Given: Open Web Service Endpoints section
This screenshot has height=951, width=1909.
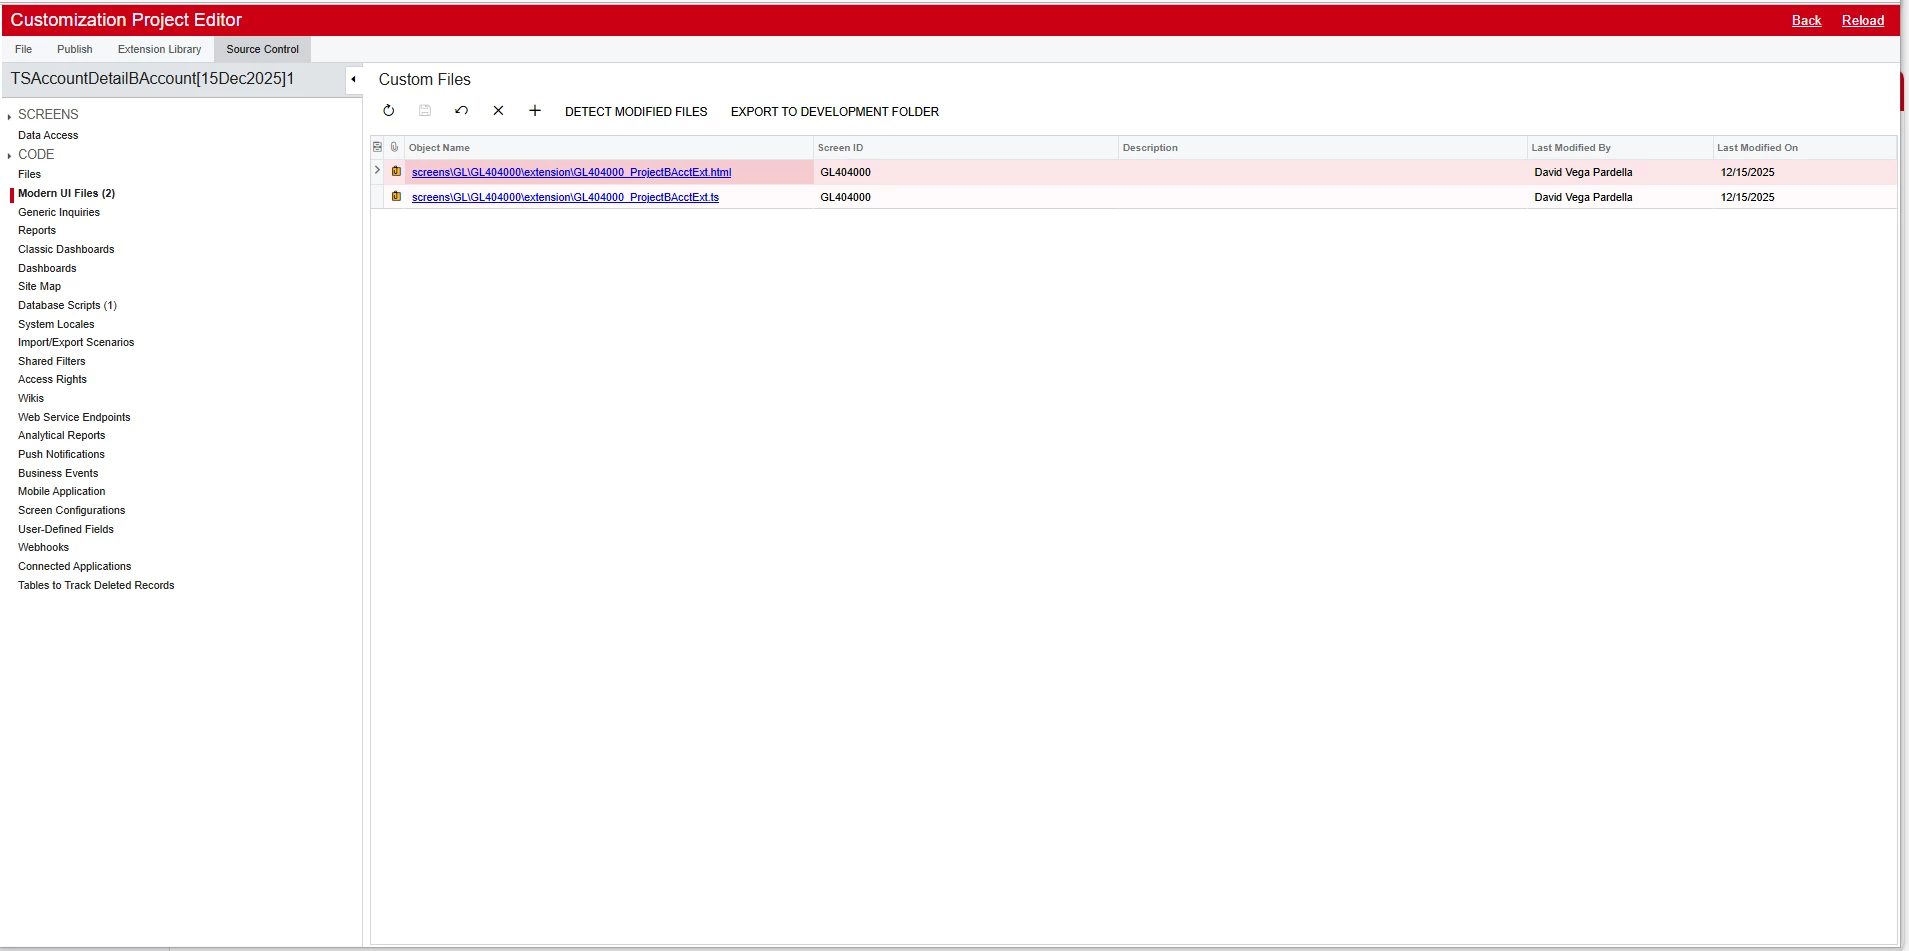Looking at the screenshot, I should (74, 417).
